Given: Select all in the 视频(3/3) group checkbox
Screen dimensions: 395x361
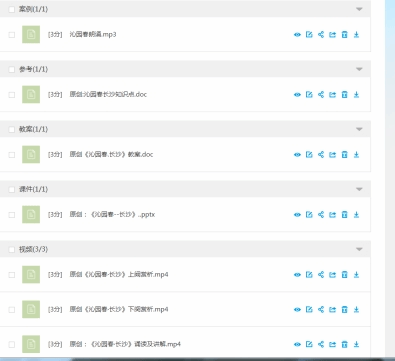Looking at the screenshot, I should pyautogui.click(x=12, y=249).
